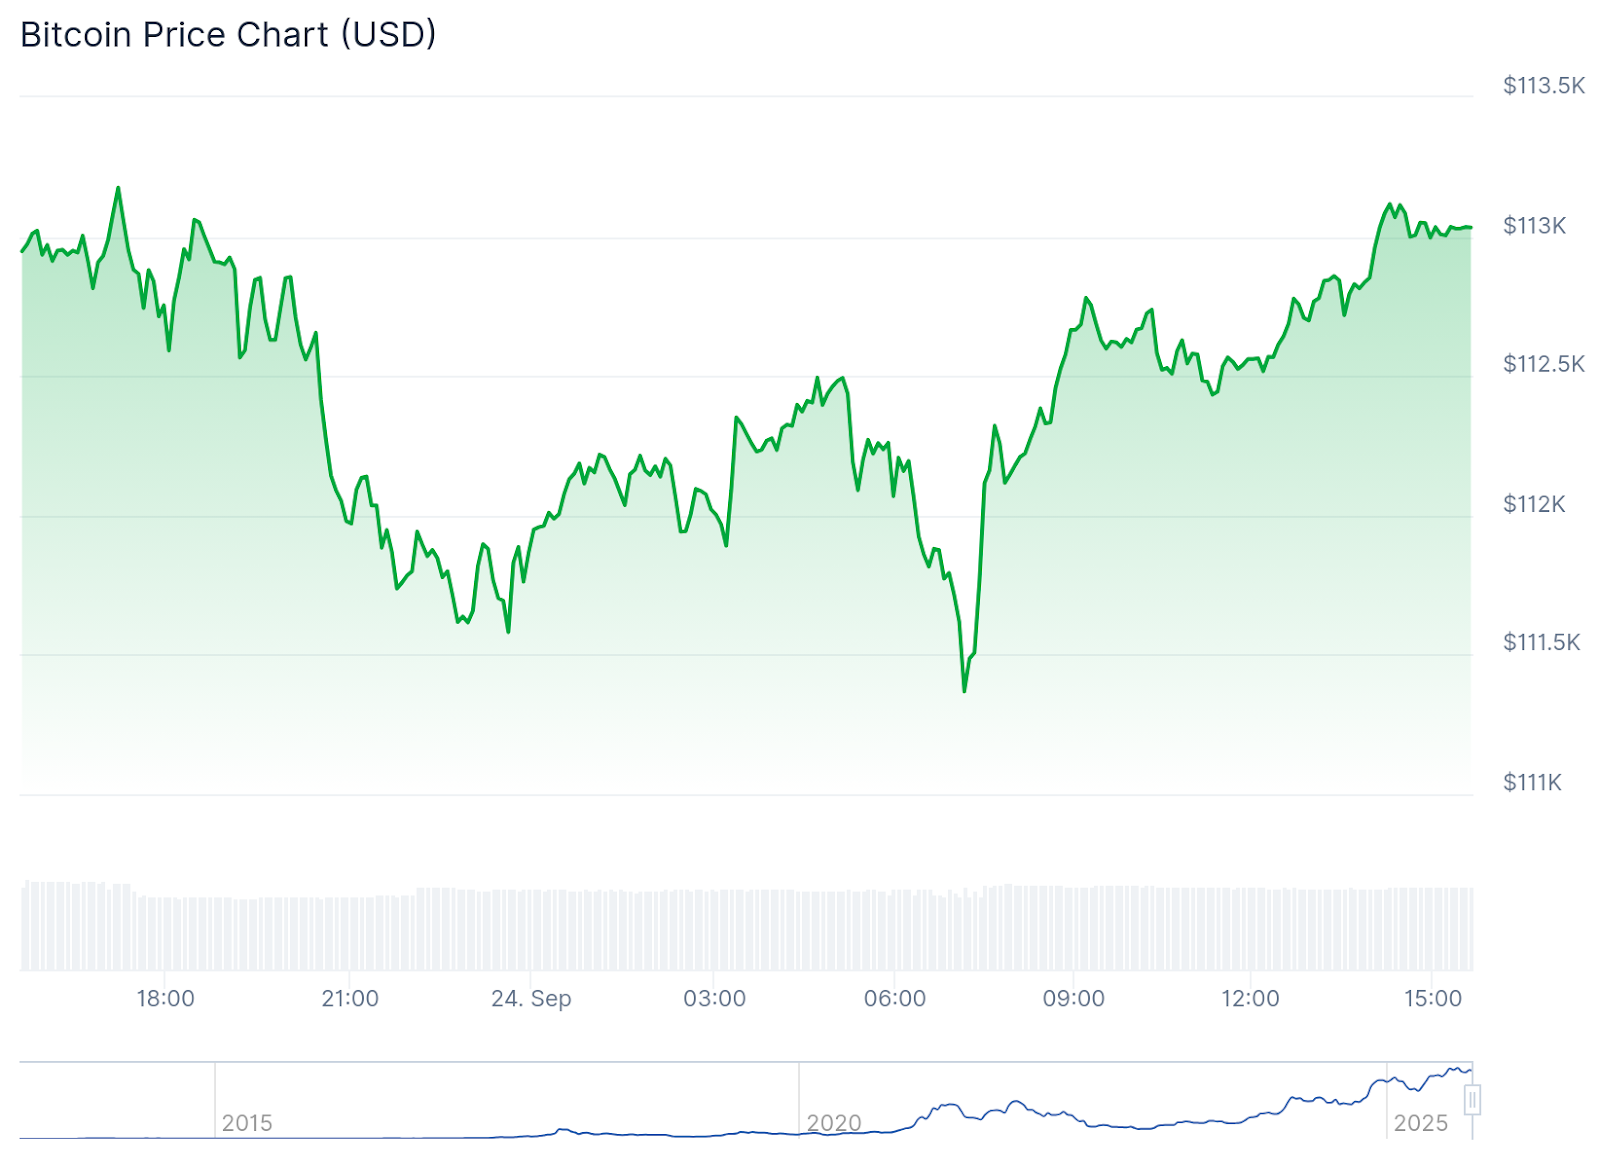Screen dimensions: 1600x1168
Task: Click 2015 in the overview navigator
Action: [x=247, y=1123]
